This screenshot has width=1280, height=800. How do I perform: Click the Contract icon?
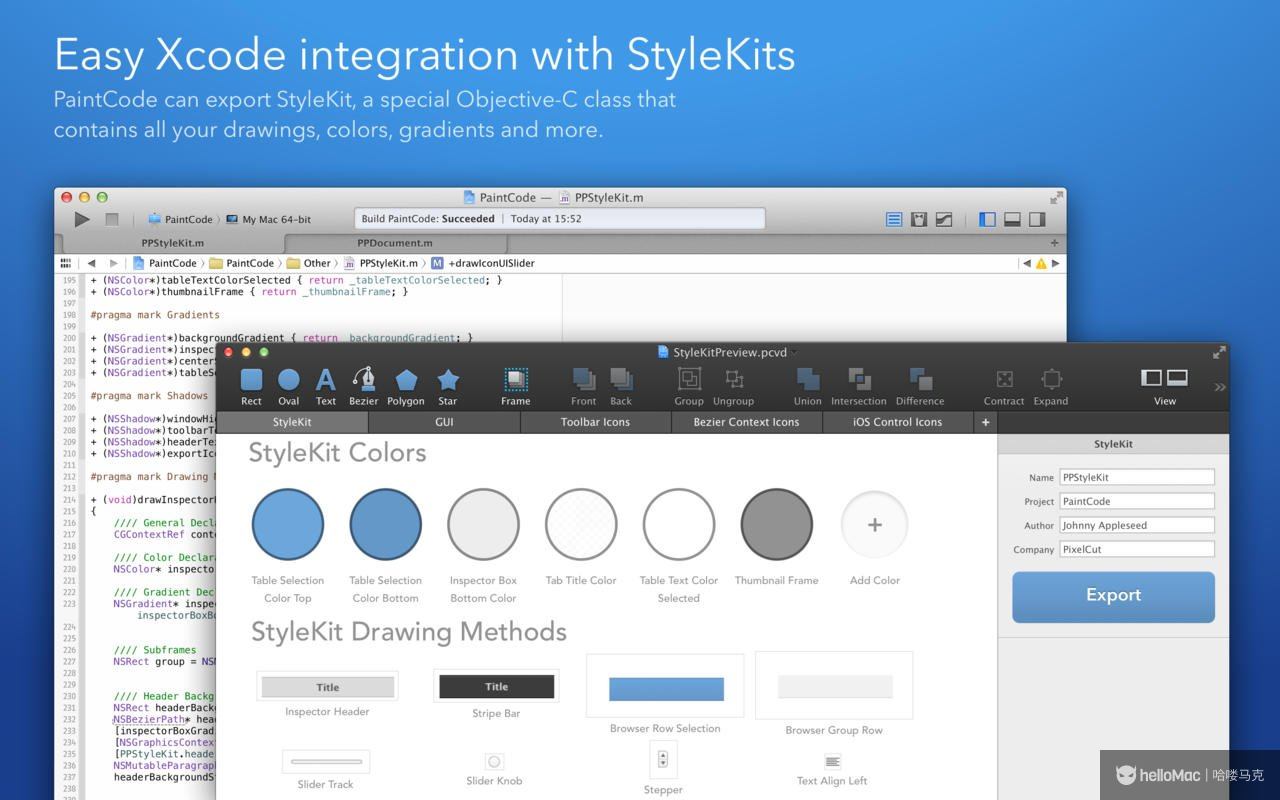1004,380
